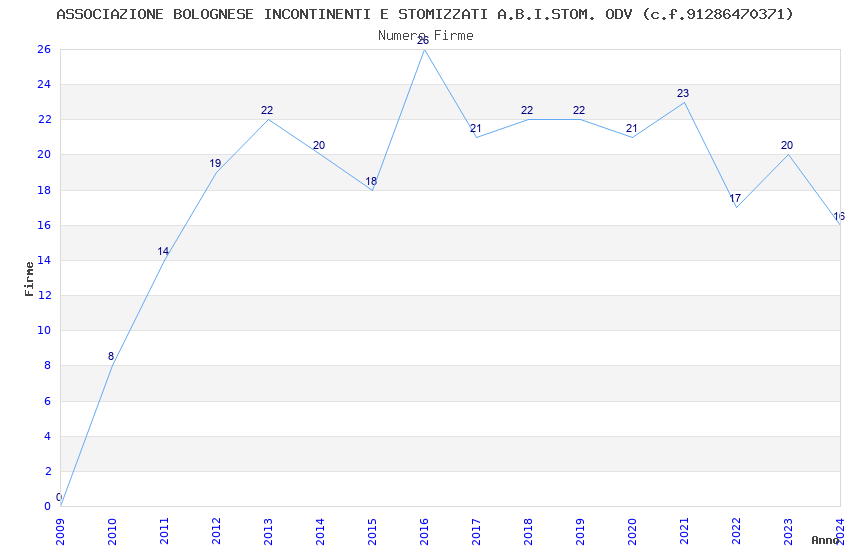Select the 2021 year label on the x-axis
Image resolution: width=850 pixels, height=550 pixels.
tap(684, 531)
